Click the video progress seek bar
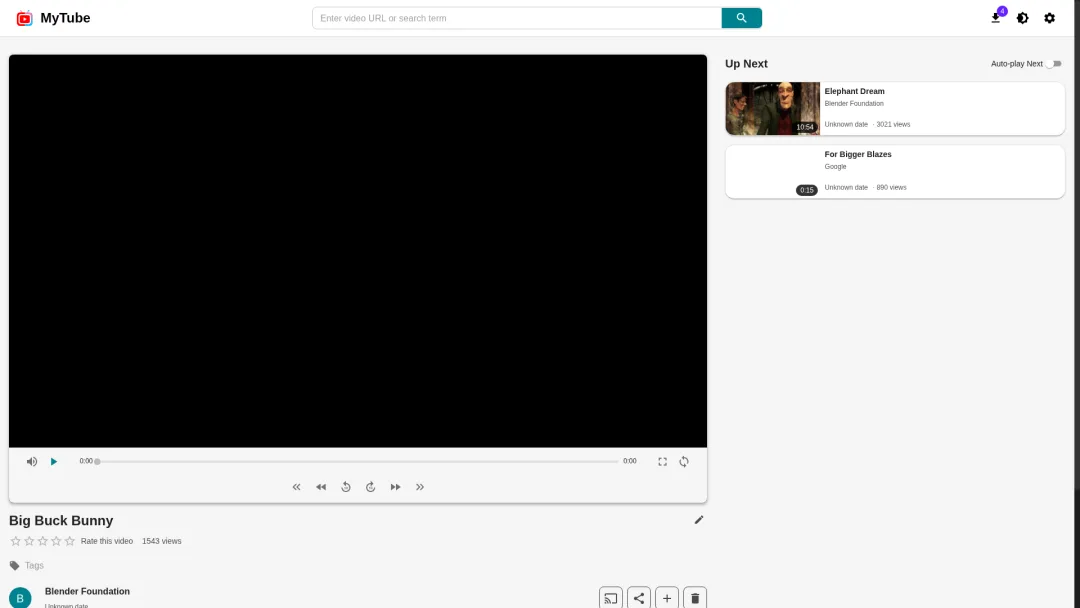Viewport: 1080px width, 608px height. coord(357,461)
